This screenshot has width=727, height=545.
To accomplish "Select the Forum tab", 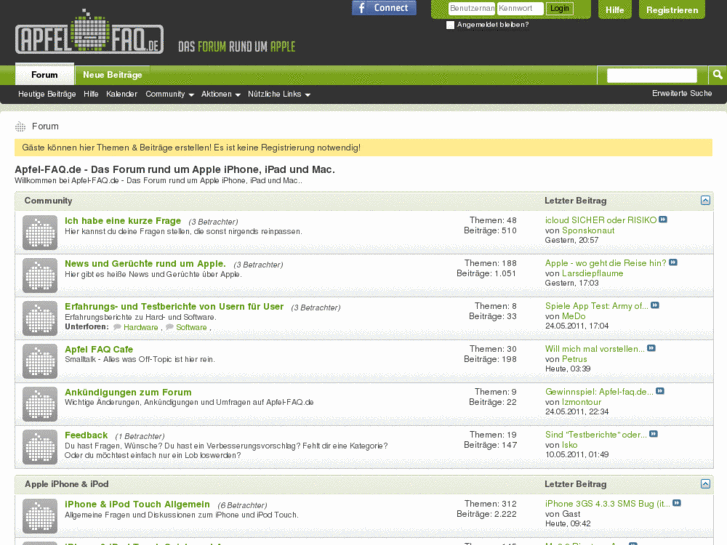I will pos(45,75).
